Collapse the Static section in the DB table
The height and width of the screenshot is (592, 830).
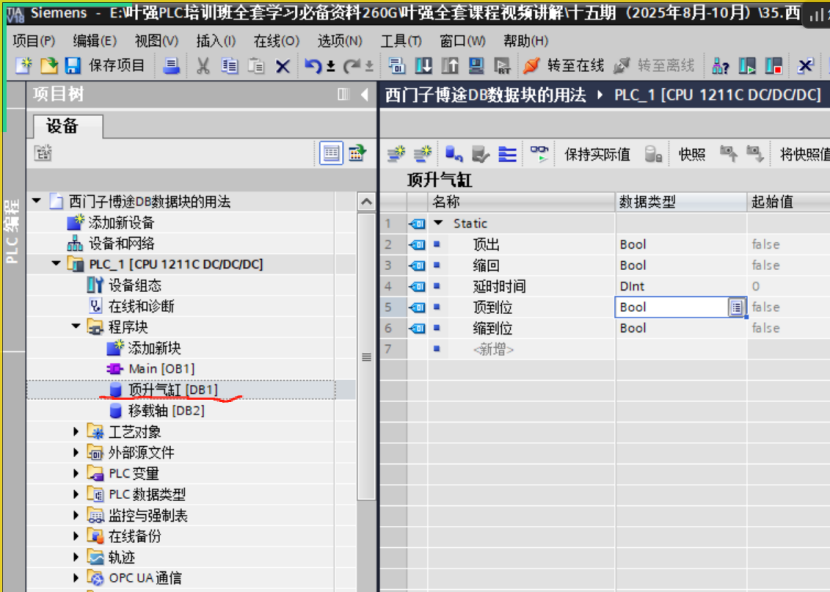(438, 223)
